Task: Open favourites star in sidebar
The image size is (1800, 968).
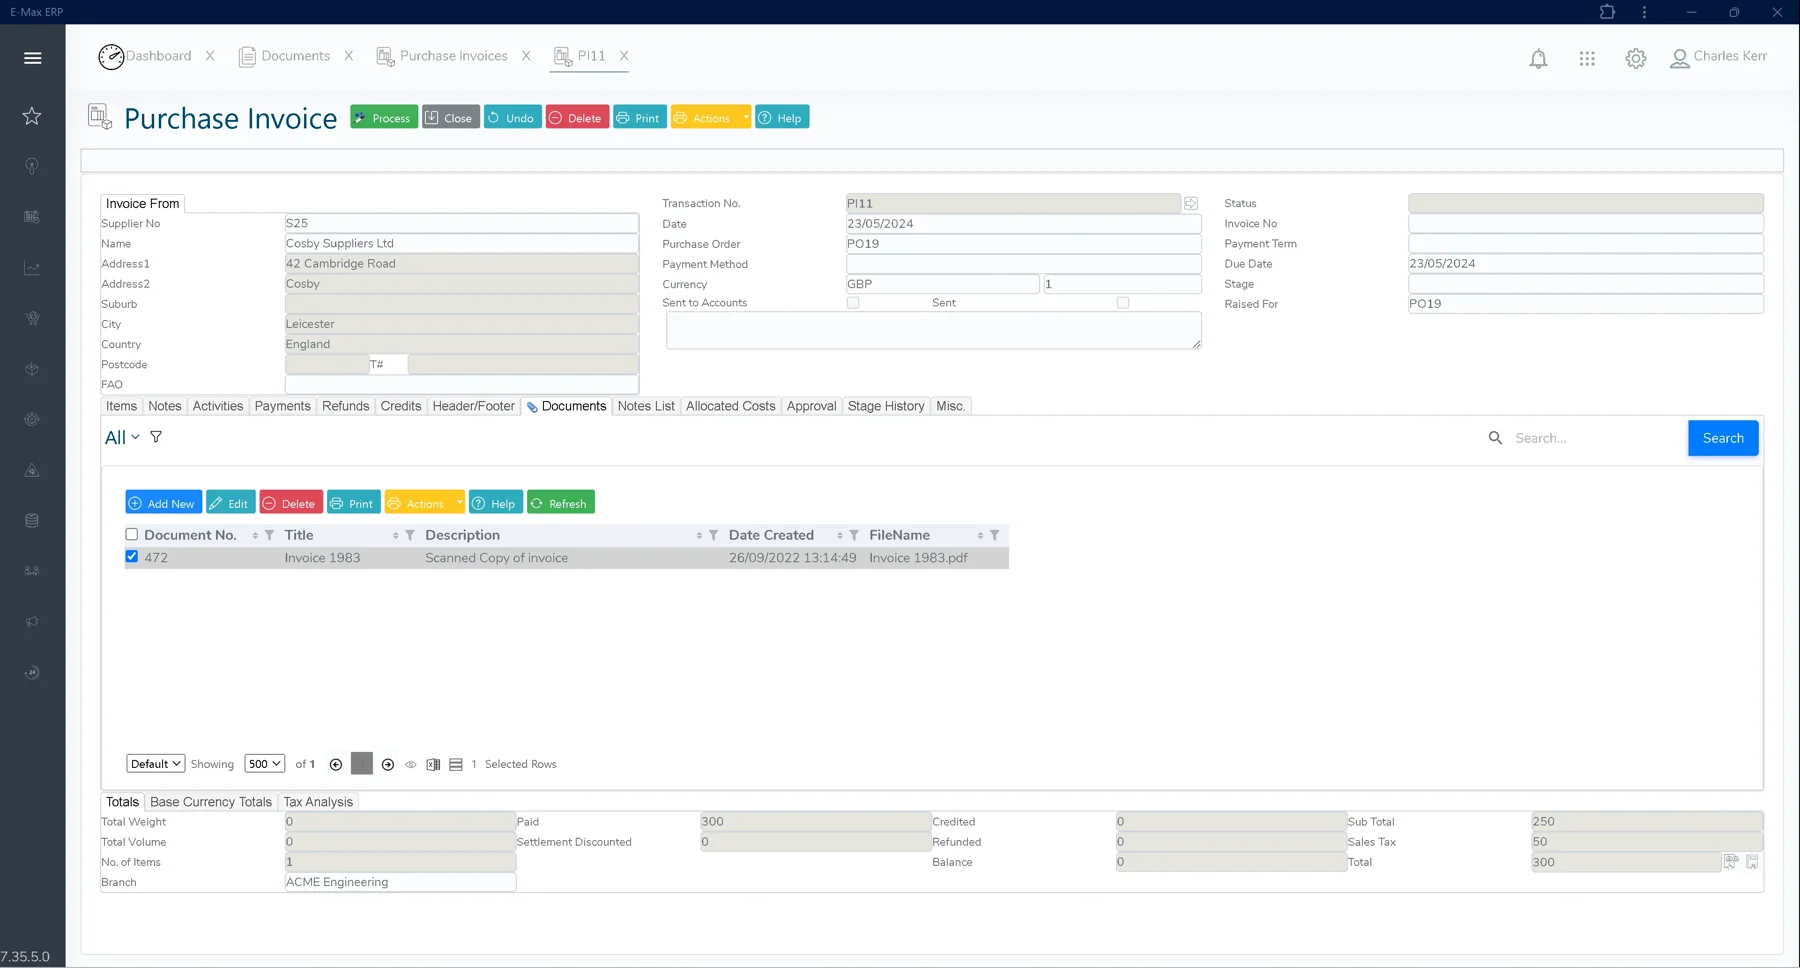Action: pyautogui.click(x=32, y=116)
